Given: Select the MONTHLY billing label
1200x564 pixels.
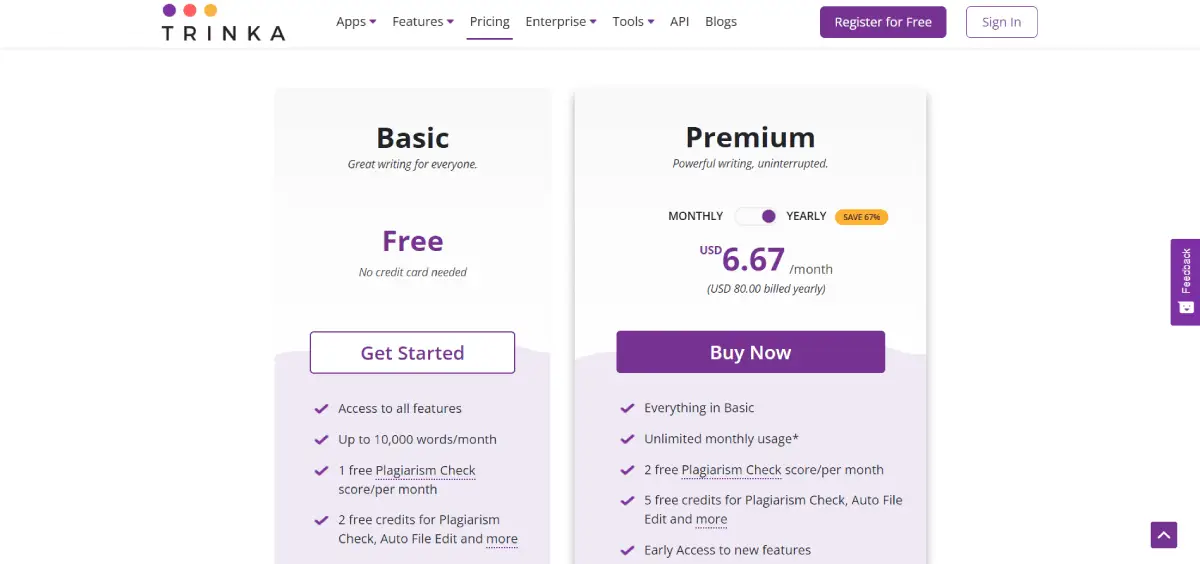Looking at the screenshot, I should click(695, 216).
